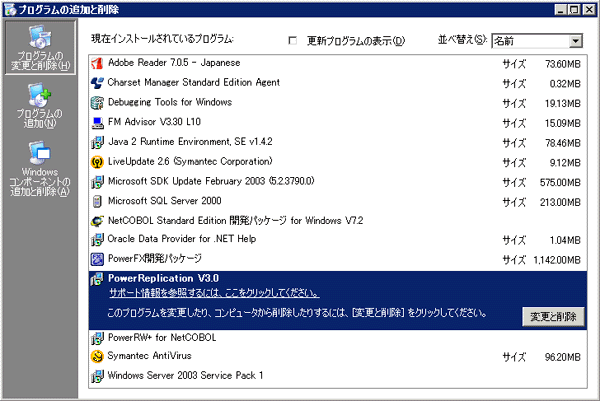600x401 pixels.
Task: Click the 1,142.00MB size value
Action: [x=557, y=260]
